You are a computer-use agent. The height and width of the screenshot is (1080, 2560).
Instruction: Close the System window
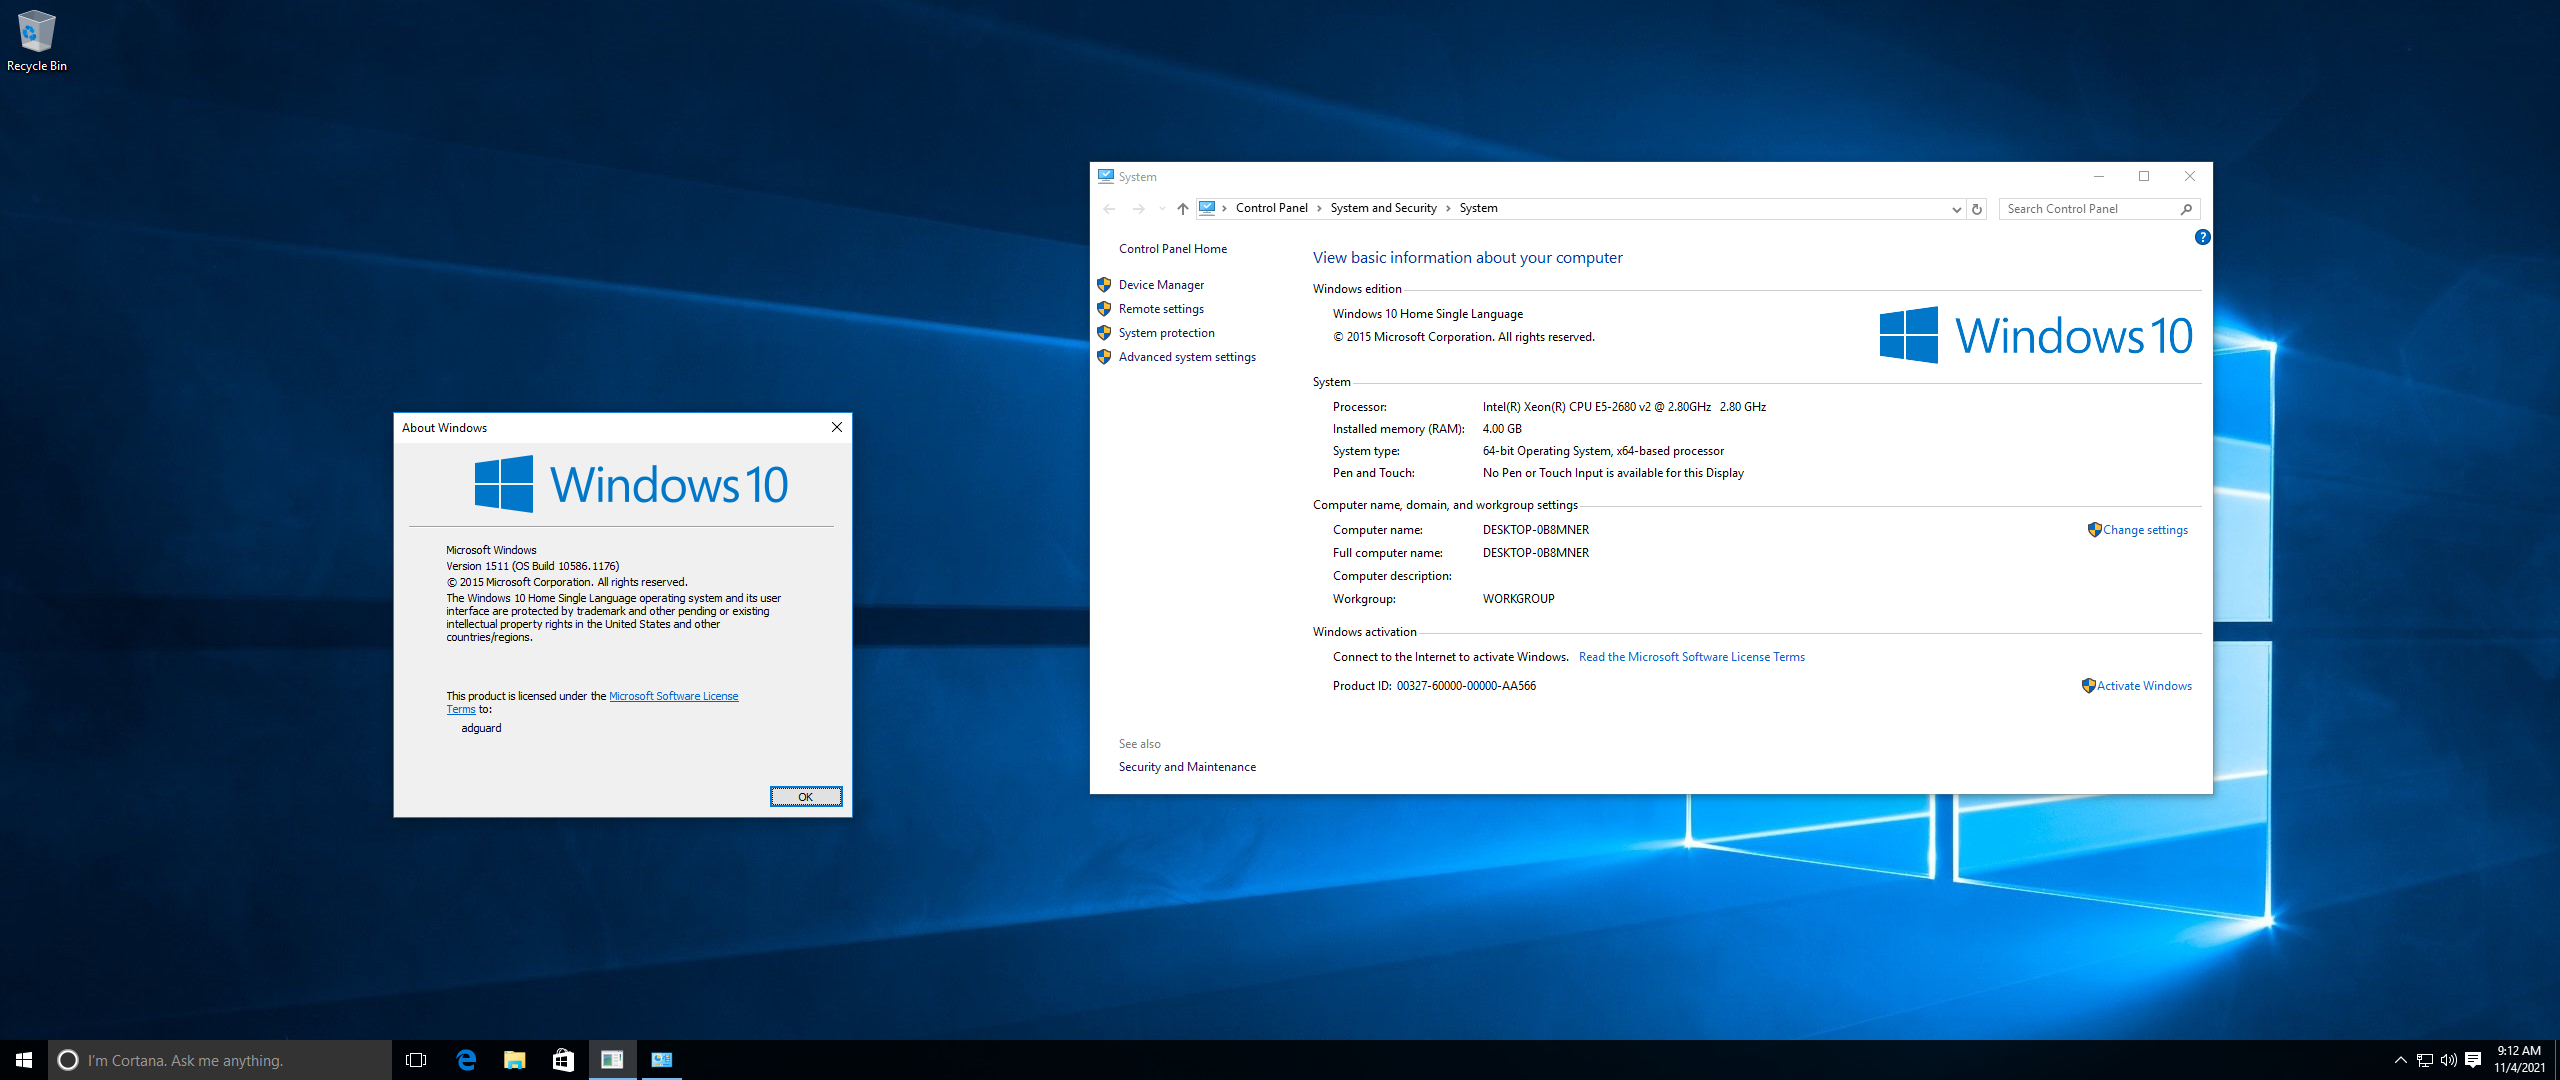(2189, 176)
